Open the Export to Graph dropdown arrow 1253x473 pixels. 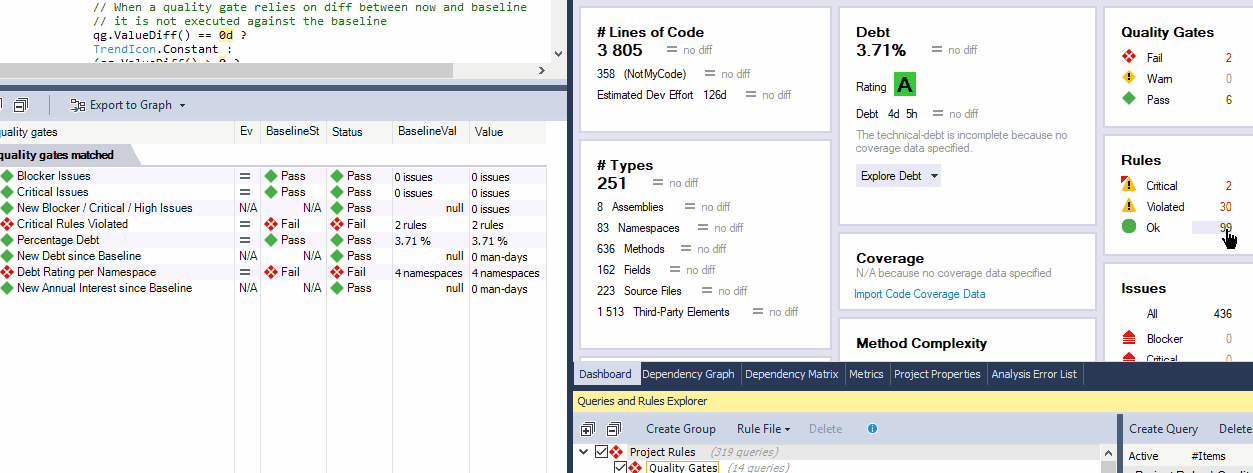182,105
